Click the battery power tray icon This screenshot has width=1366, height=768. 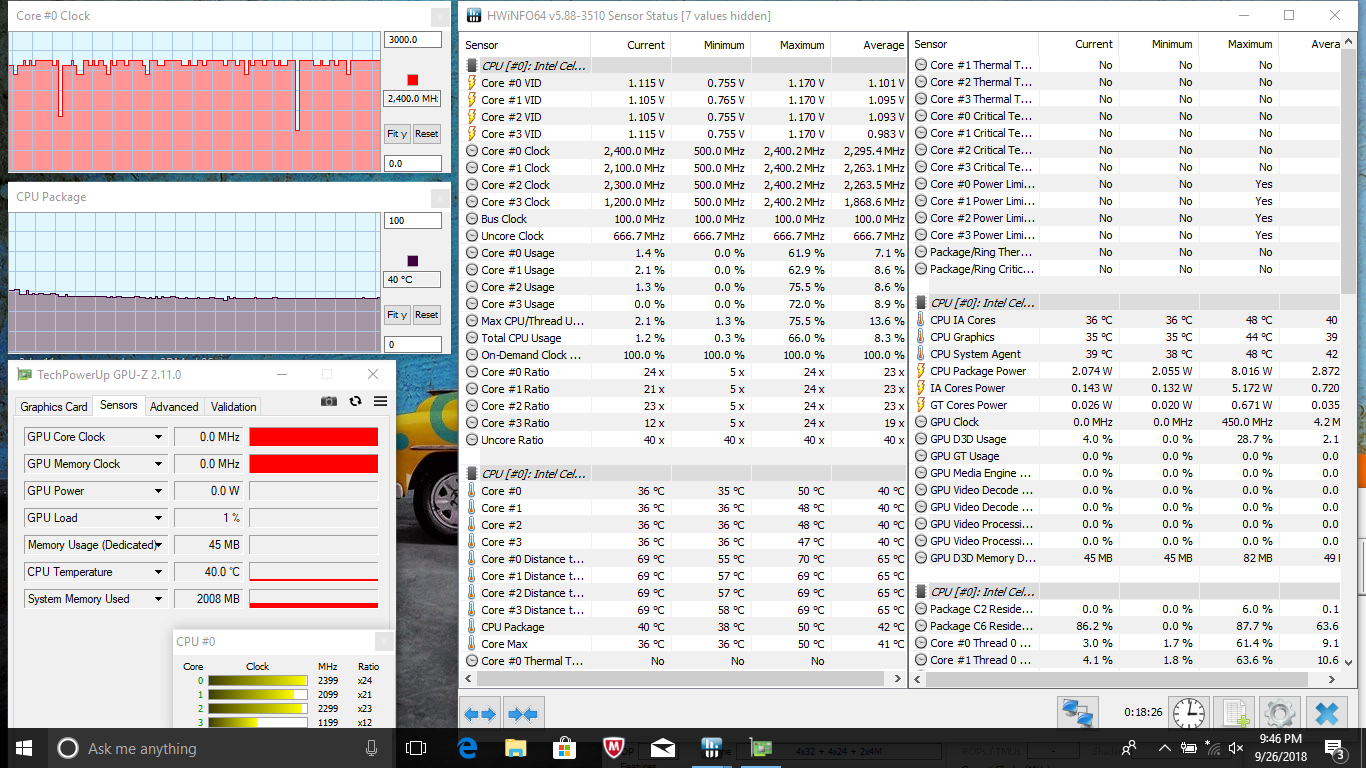[1190, 748]
